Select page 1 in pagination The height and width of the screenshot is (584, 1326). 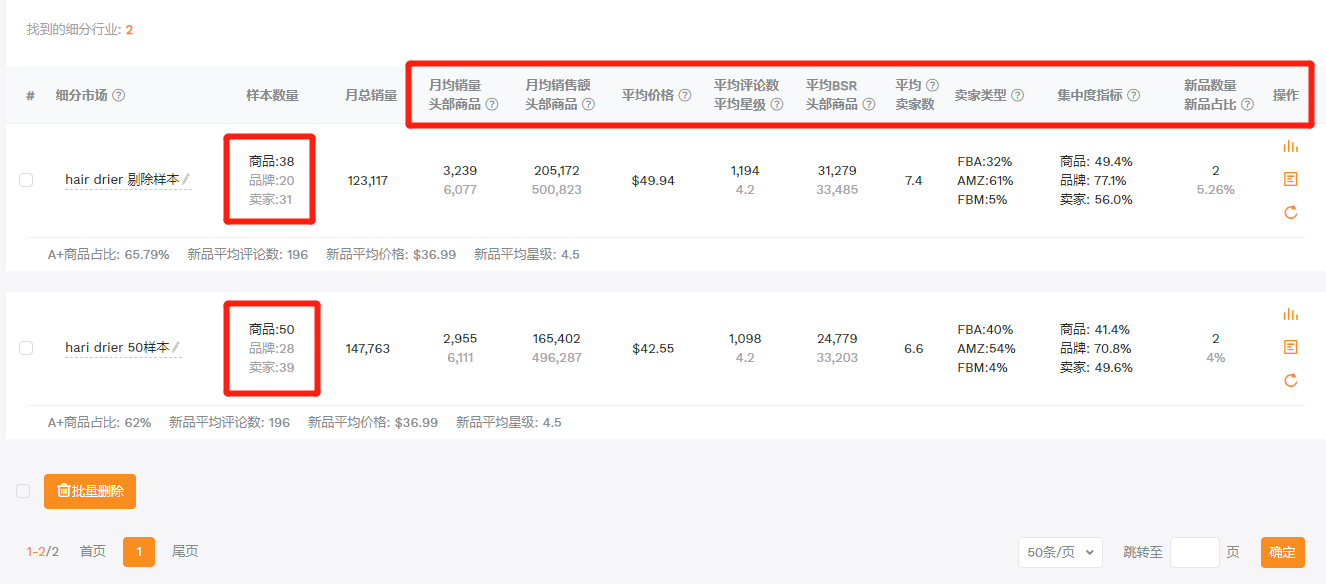click(139, 552)
